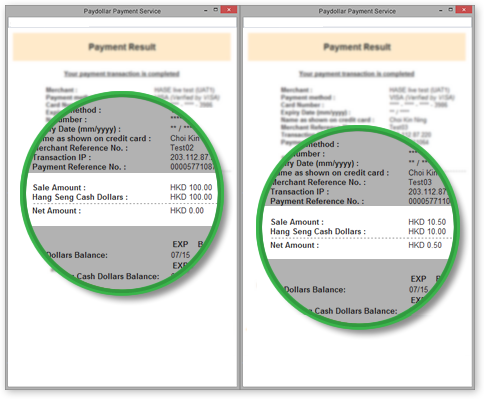Click the 'Payment method :' label in the right window
Screen dimensions: 484x399
tap(308, 97)
